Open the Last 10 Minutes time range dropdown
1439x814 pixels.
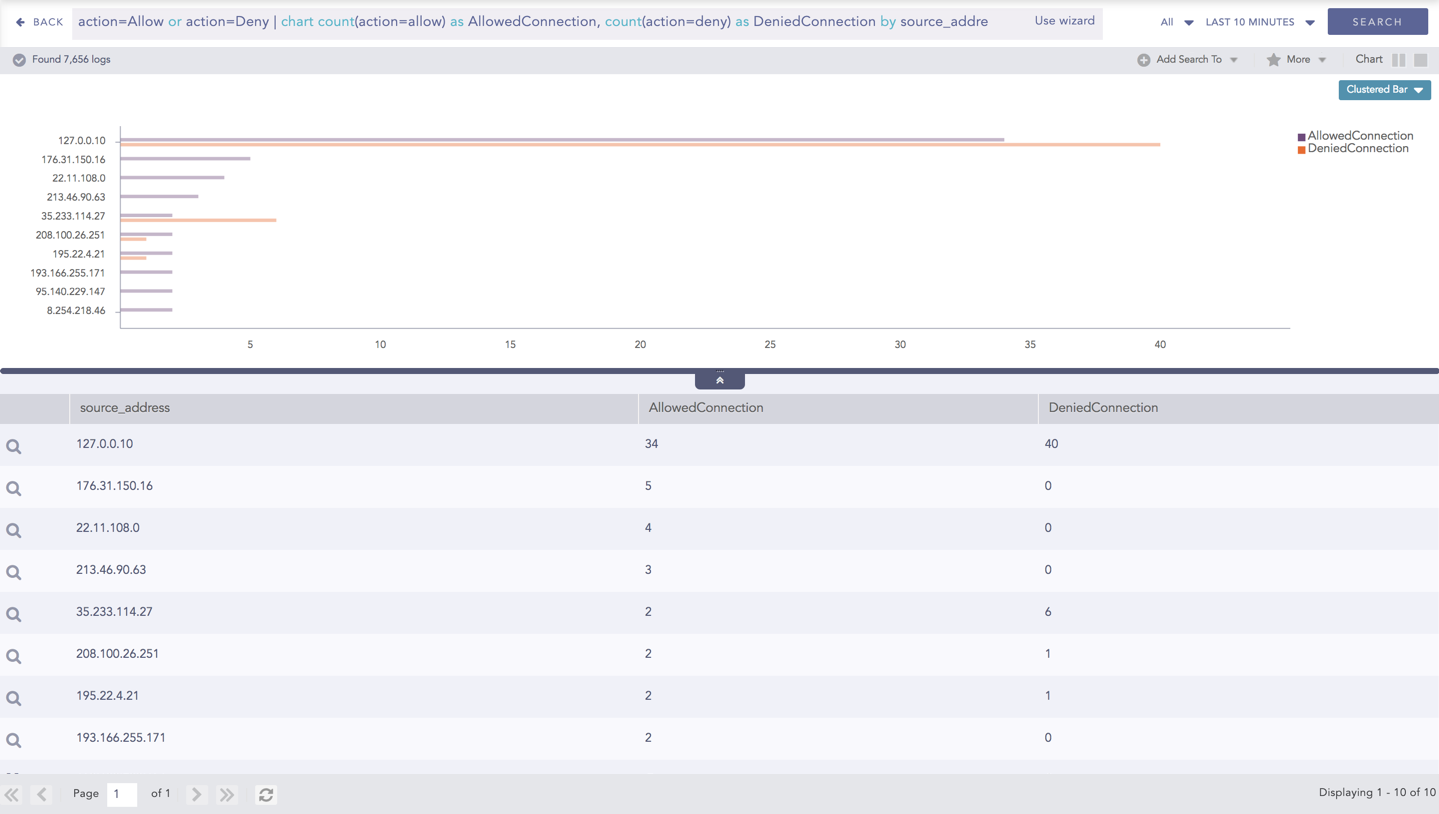pos(1259,22)
